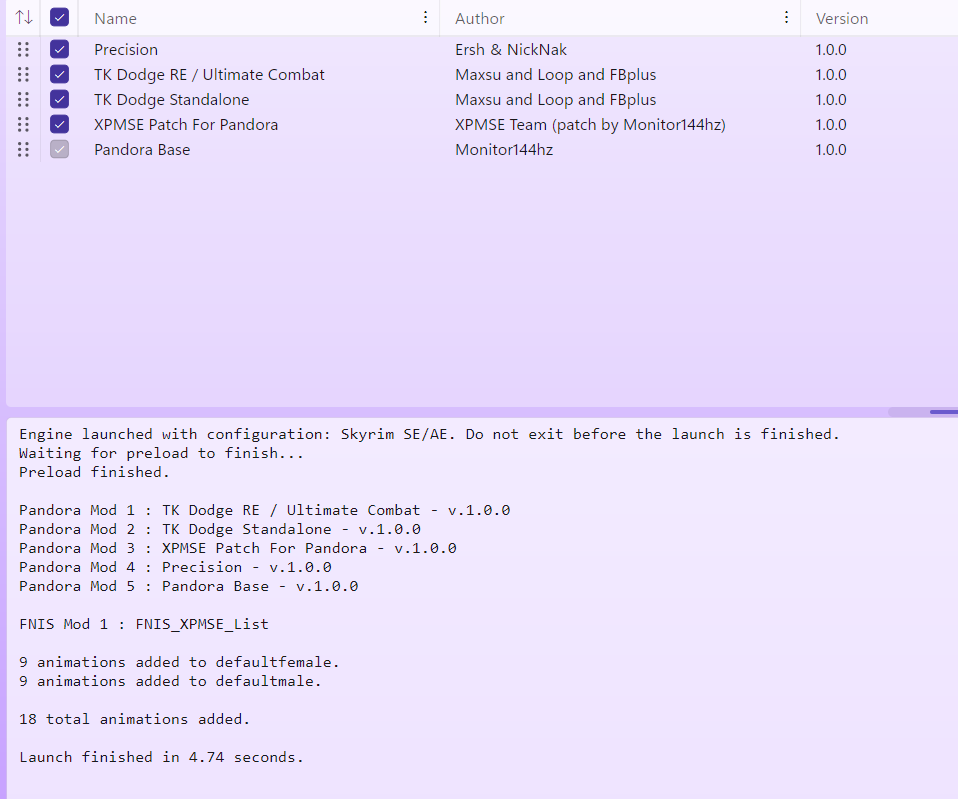Uncheck the Precision mod checkbox

59,49
